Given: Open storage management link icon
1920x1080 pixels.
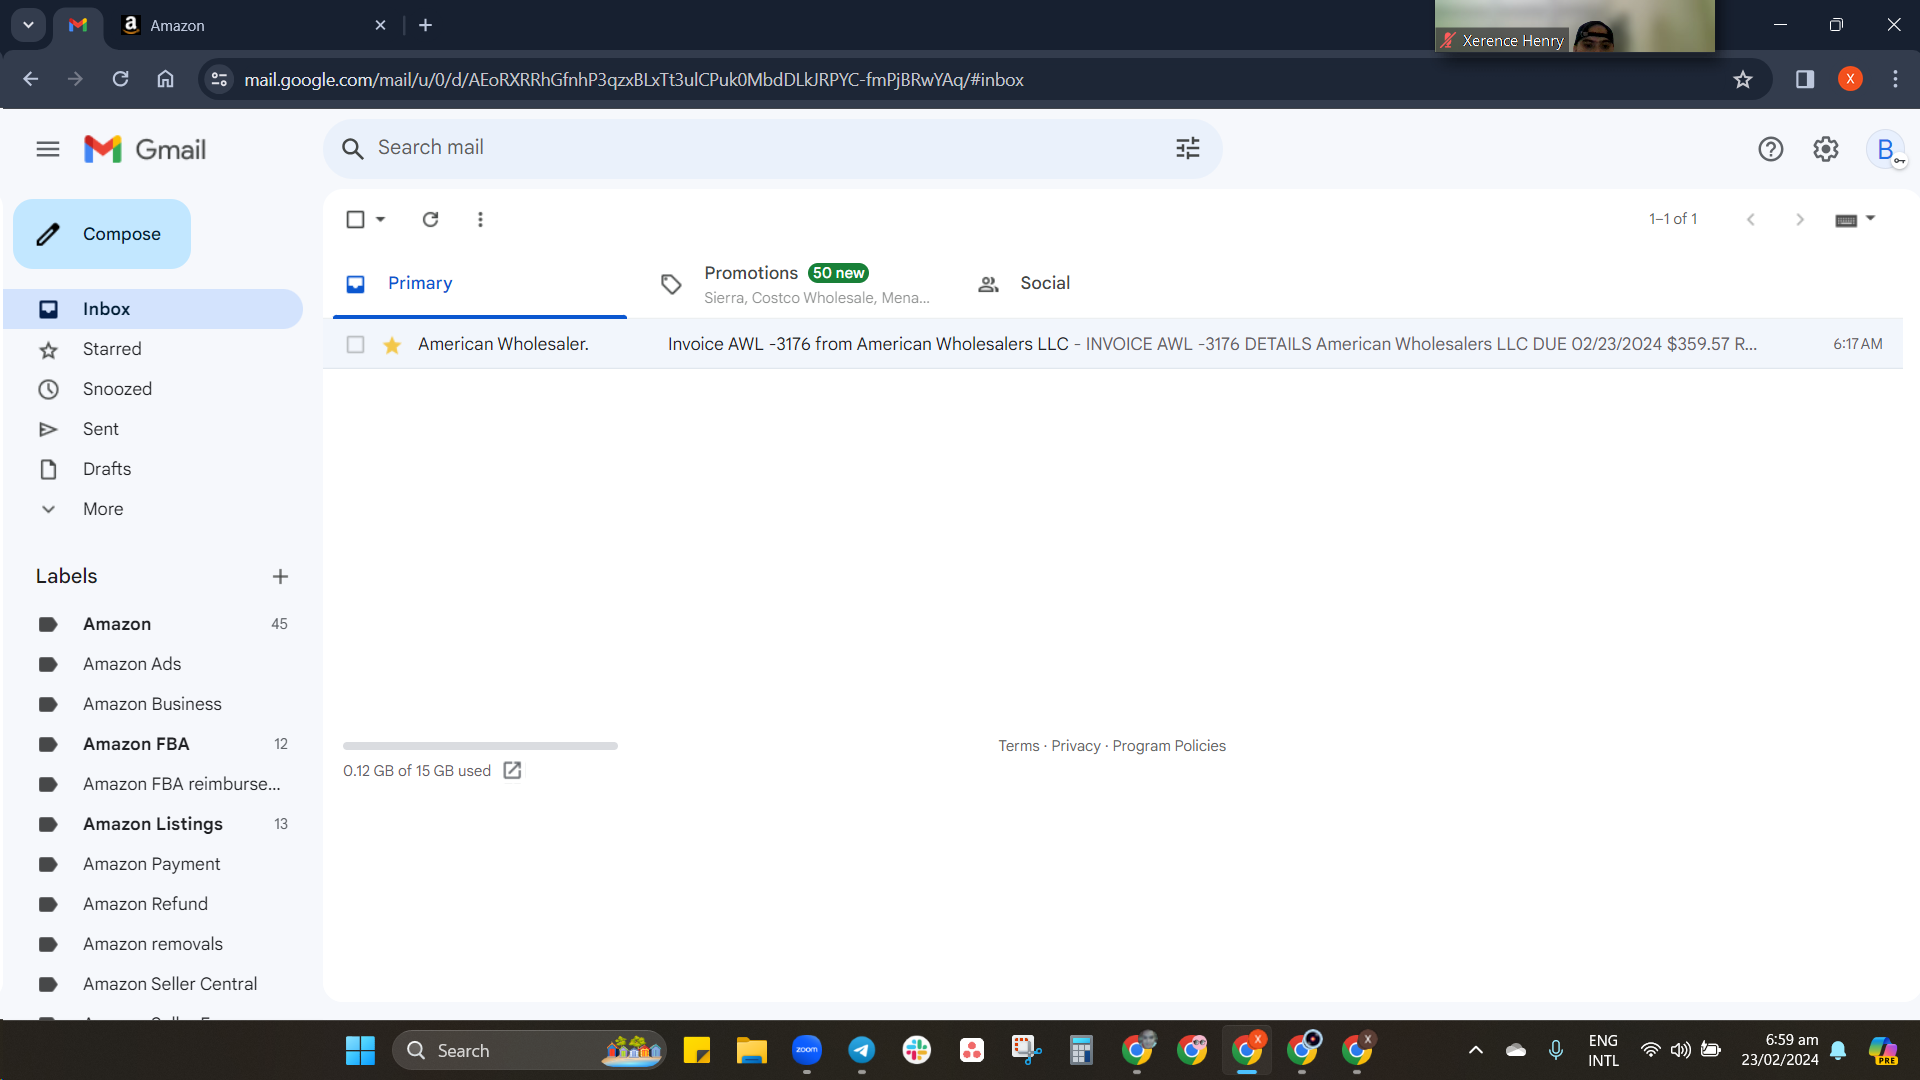Looking at the screenshot, I should 512,770.
